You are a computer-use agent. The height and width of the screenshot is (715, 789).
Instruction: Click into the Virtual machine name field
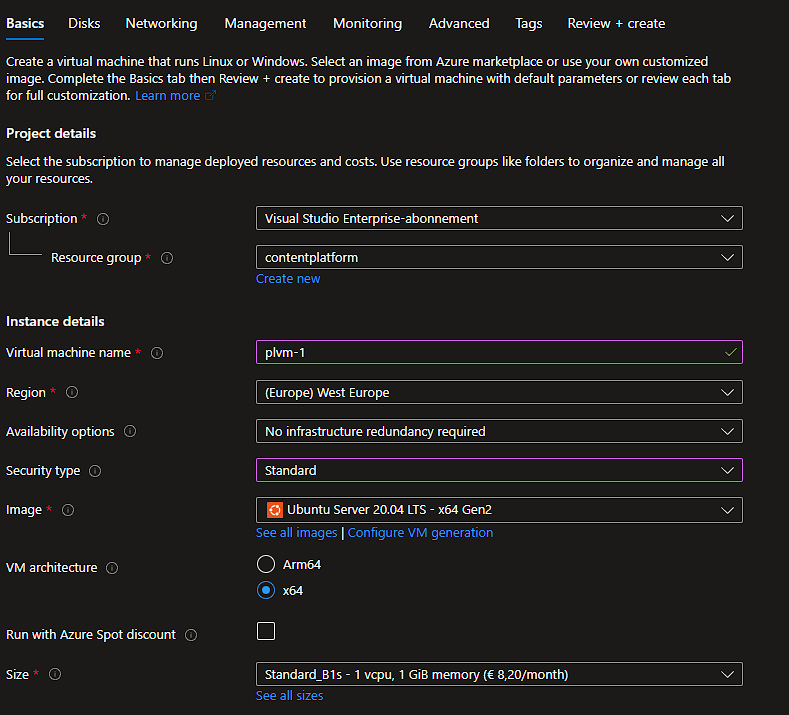(499, 352)
